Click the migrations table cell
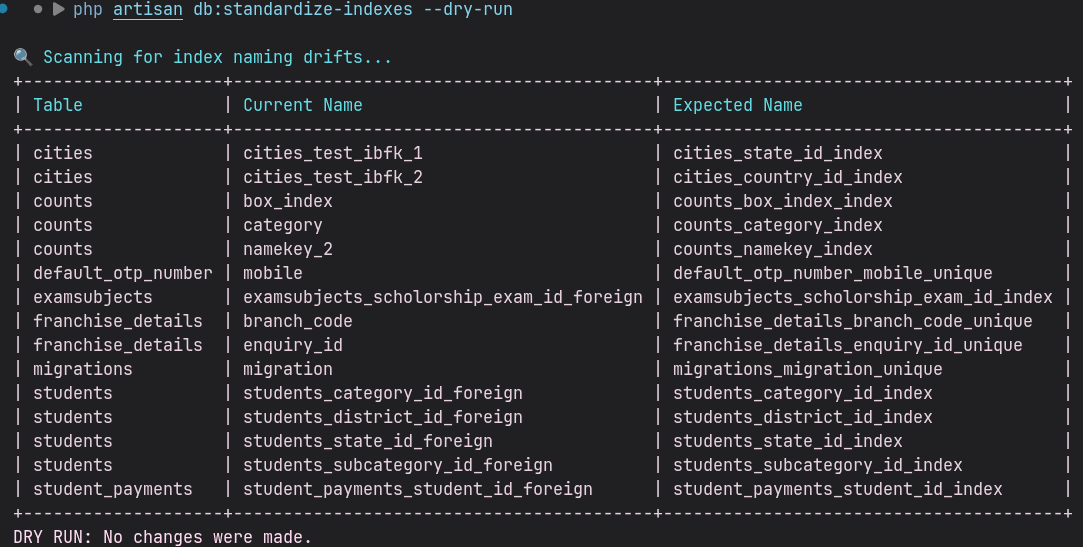1083x547 pixels. (83, 370)
